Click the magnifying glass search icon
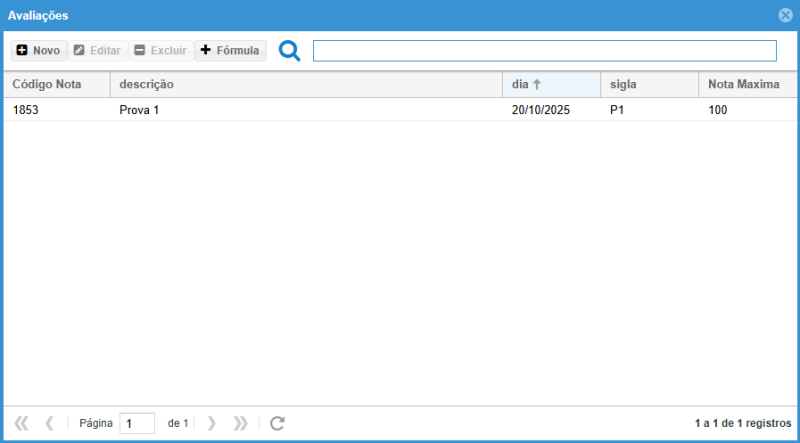Screen dimensions: 800x443 [289, 51]
